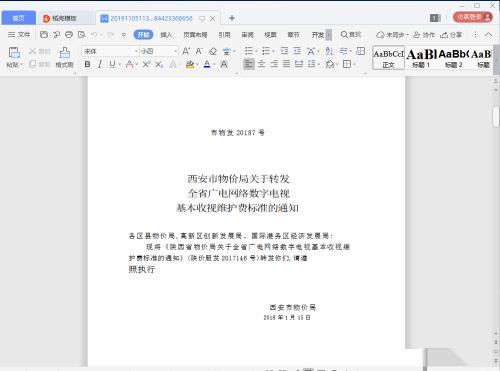500x371 pixels.
Task: Toggle italic formatting
Action: [x=100, y=64]
